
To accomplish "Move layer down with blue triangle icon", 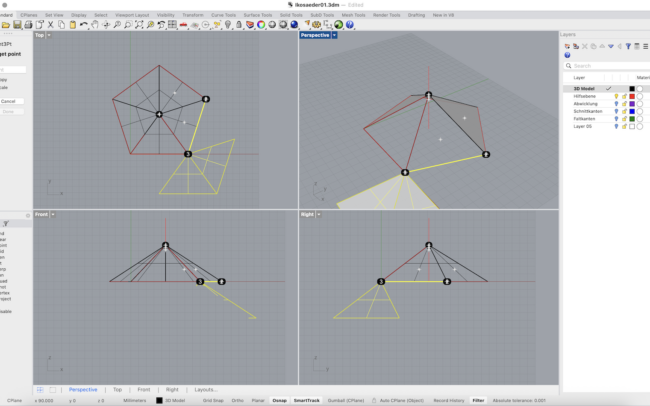I will tap(611, 46).
